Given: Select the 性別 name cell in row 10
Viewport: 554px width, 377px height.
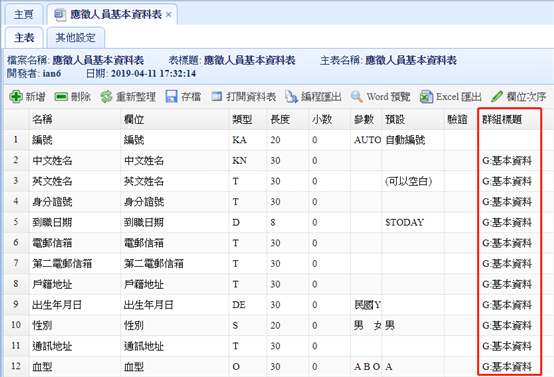Looking at the screenshot, I should 75,325.
